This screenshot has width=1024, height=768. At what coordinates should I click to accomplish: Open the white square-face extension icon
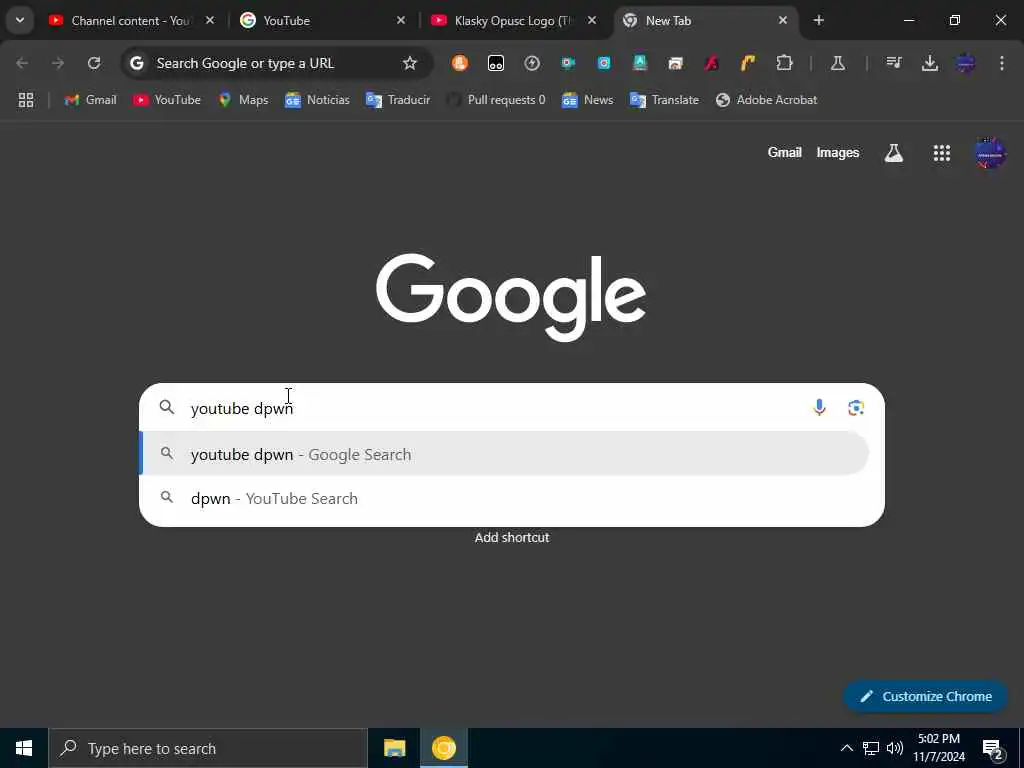click(496, 63)
